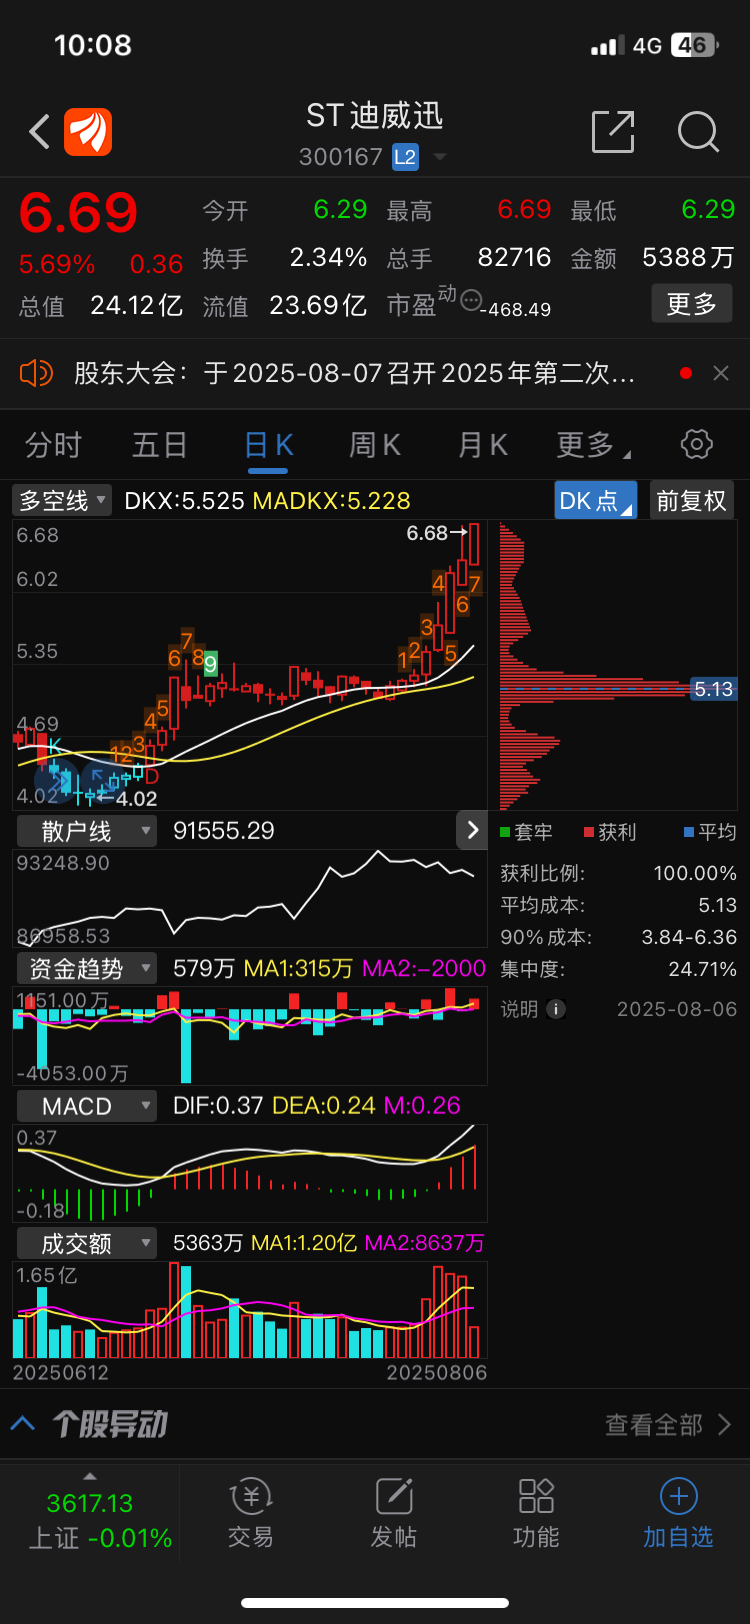Image resolution: width=750 pixels, height=1624 pixels.
Task: Open the 功能 functions icon
Action: tap(536, 1513)
